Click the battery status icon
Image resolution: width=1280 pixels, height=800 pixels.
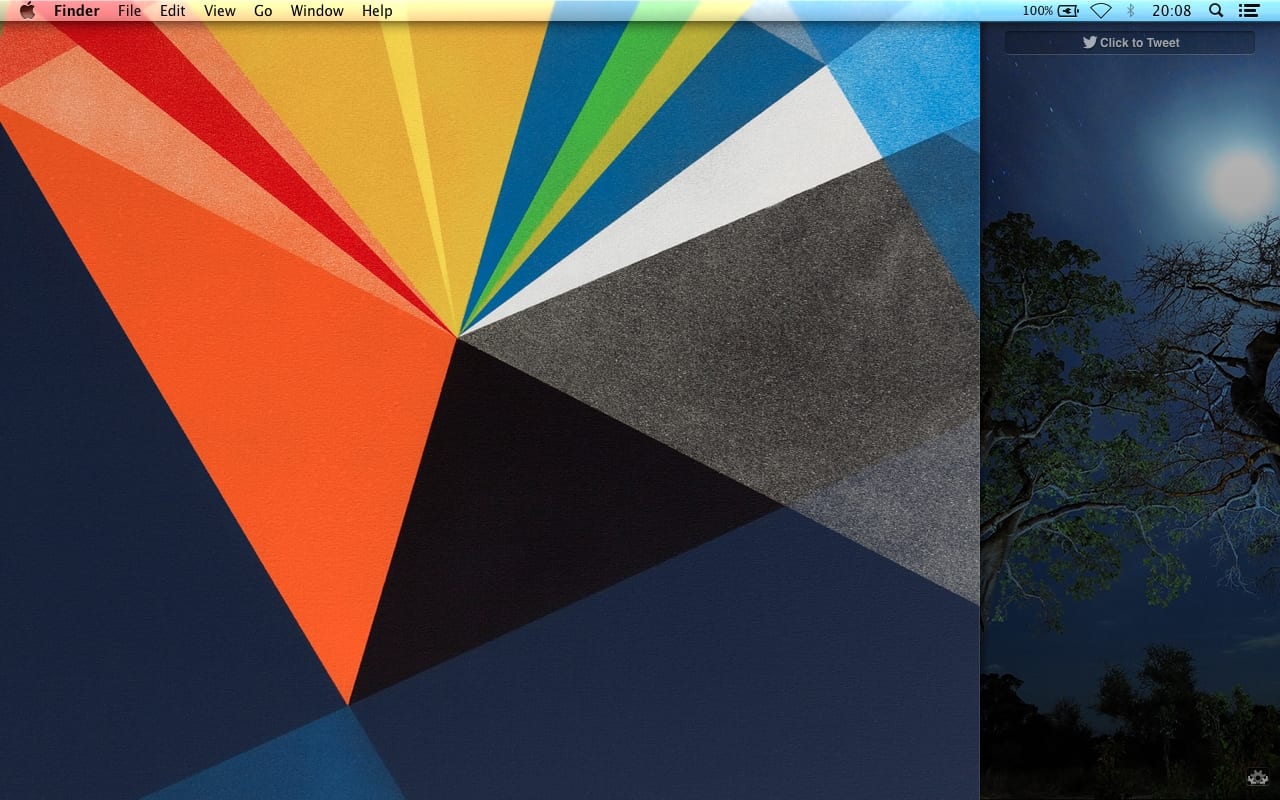pos(1068,11)
